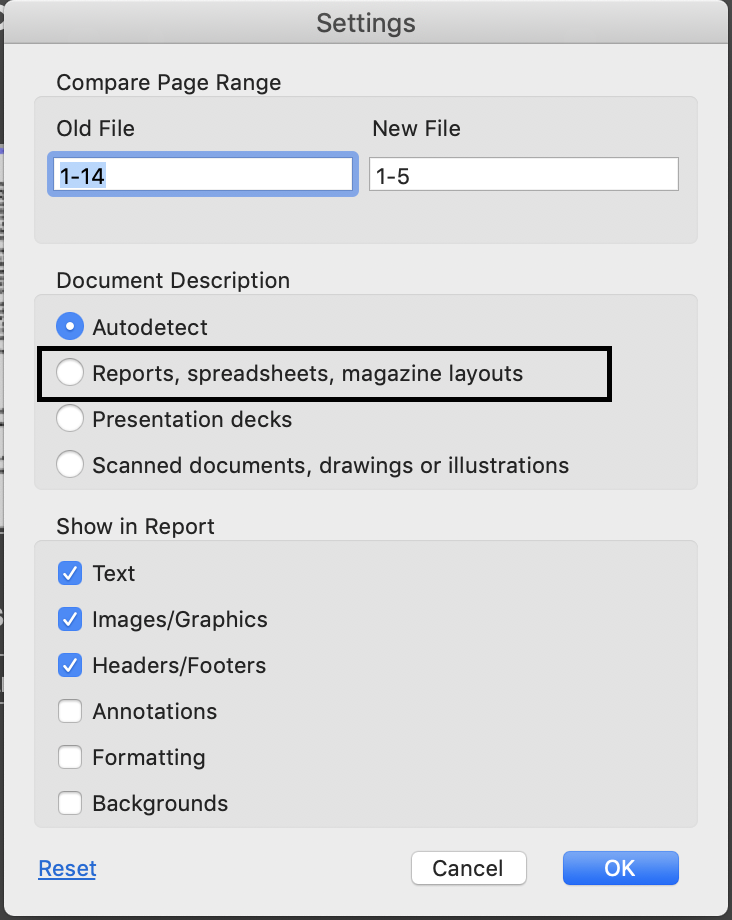The image size is (732, 920).
Task: Click the Old File page range field
Action: [x=203, y=173]
